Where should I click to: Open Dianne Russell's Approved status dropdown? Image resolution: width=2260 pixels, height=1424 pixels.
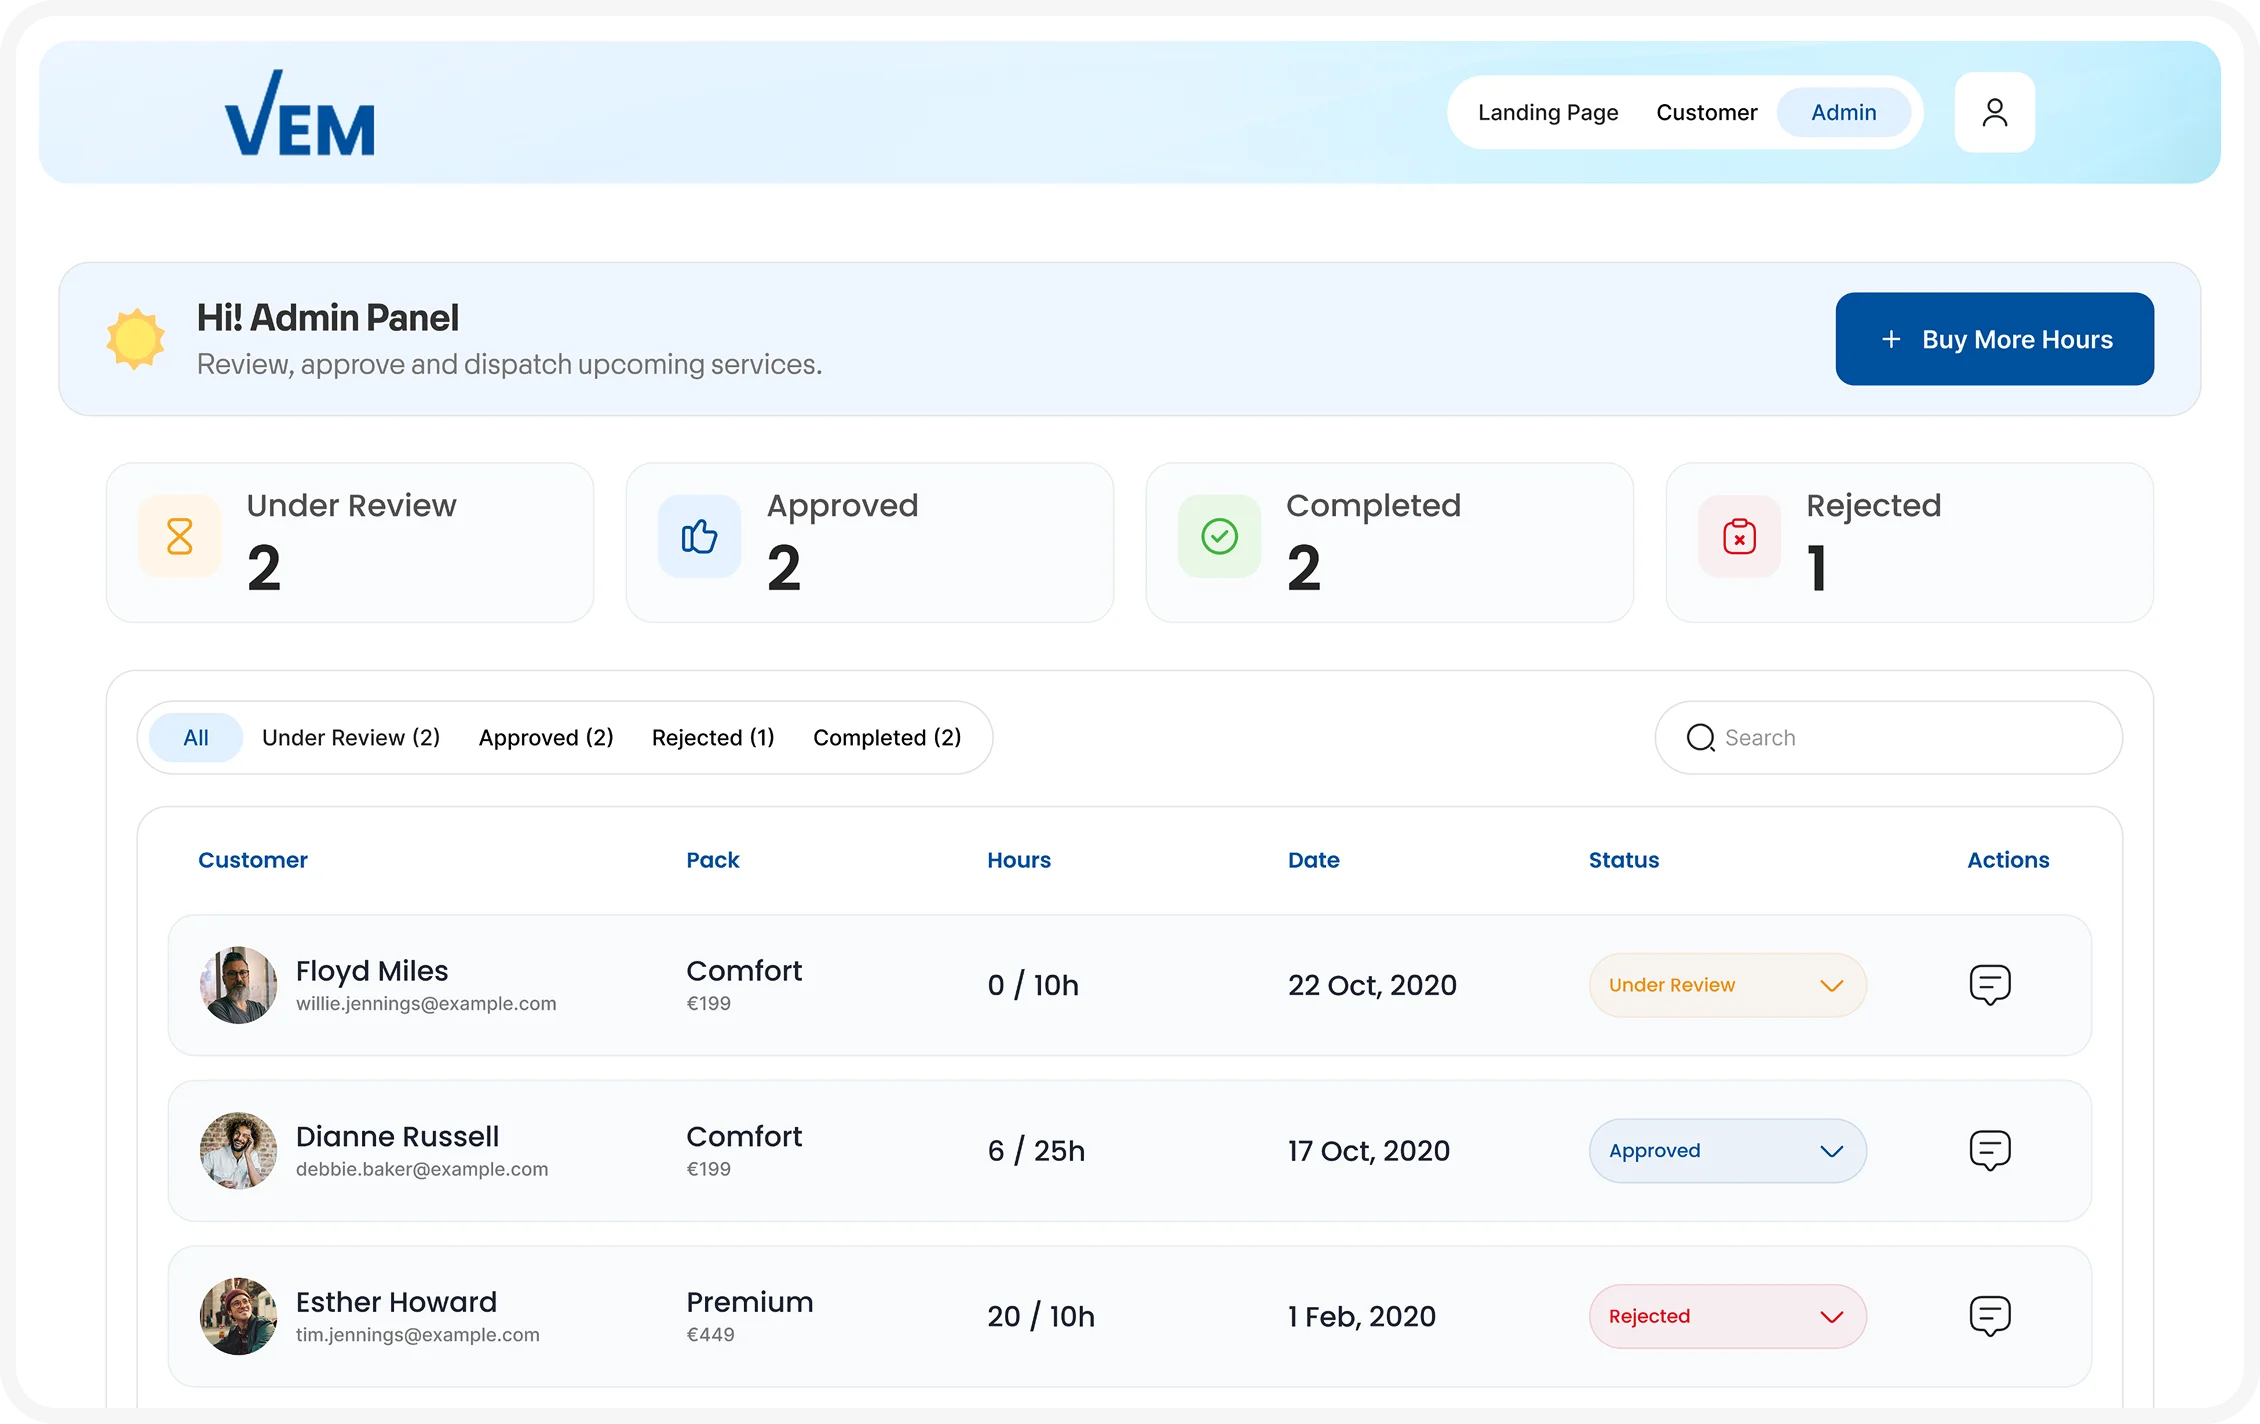pos(1727,1150)
